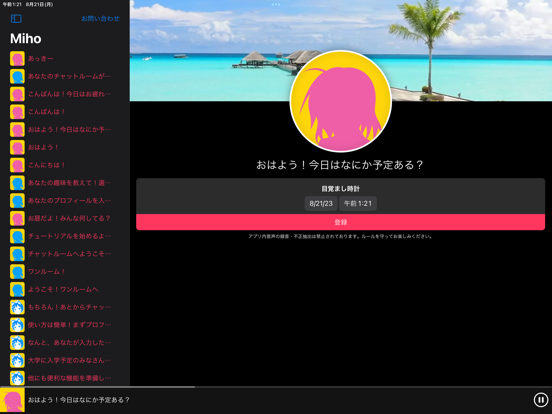Select the short おはよう！ message
This screenshot has width=552, height=414.
65,148
